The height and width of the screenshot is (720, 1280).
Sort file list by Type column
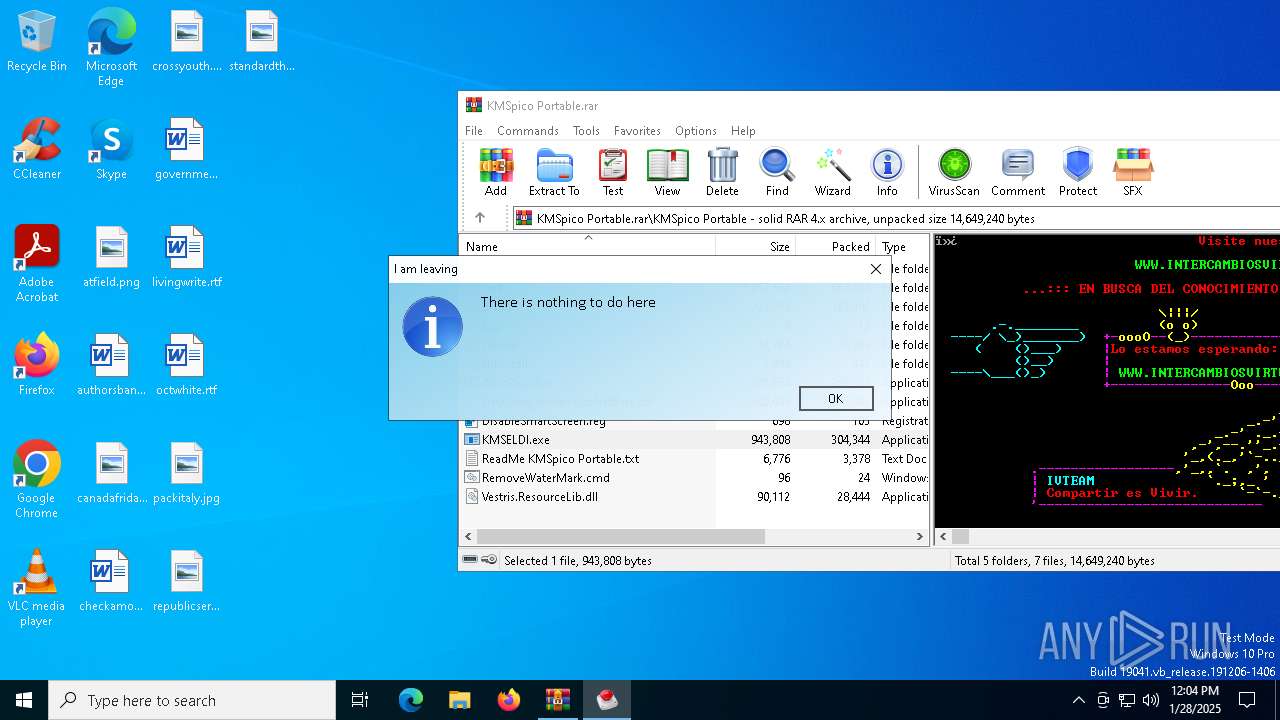click(903, 246)
